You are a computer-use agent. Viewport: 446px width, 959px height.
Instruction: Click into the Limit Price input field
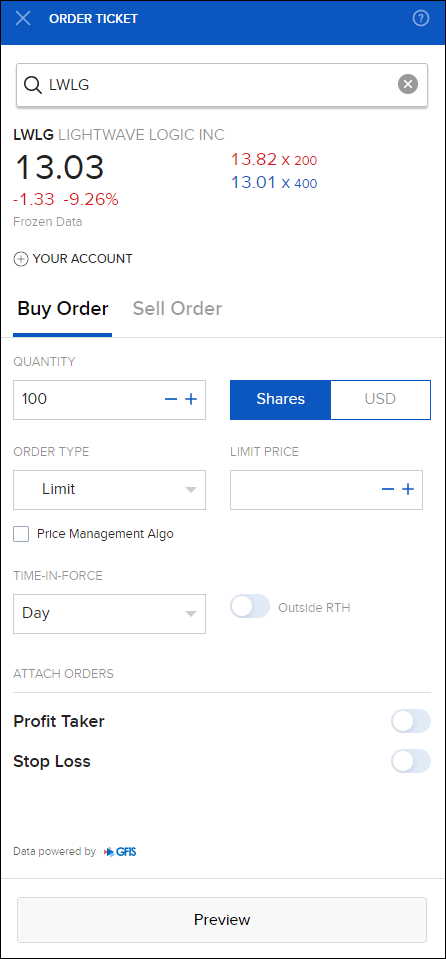click(304, 490)
